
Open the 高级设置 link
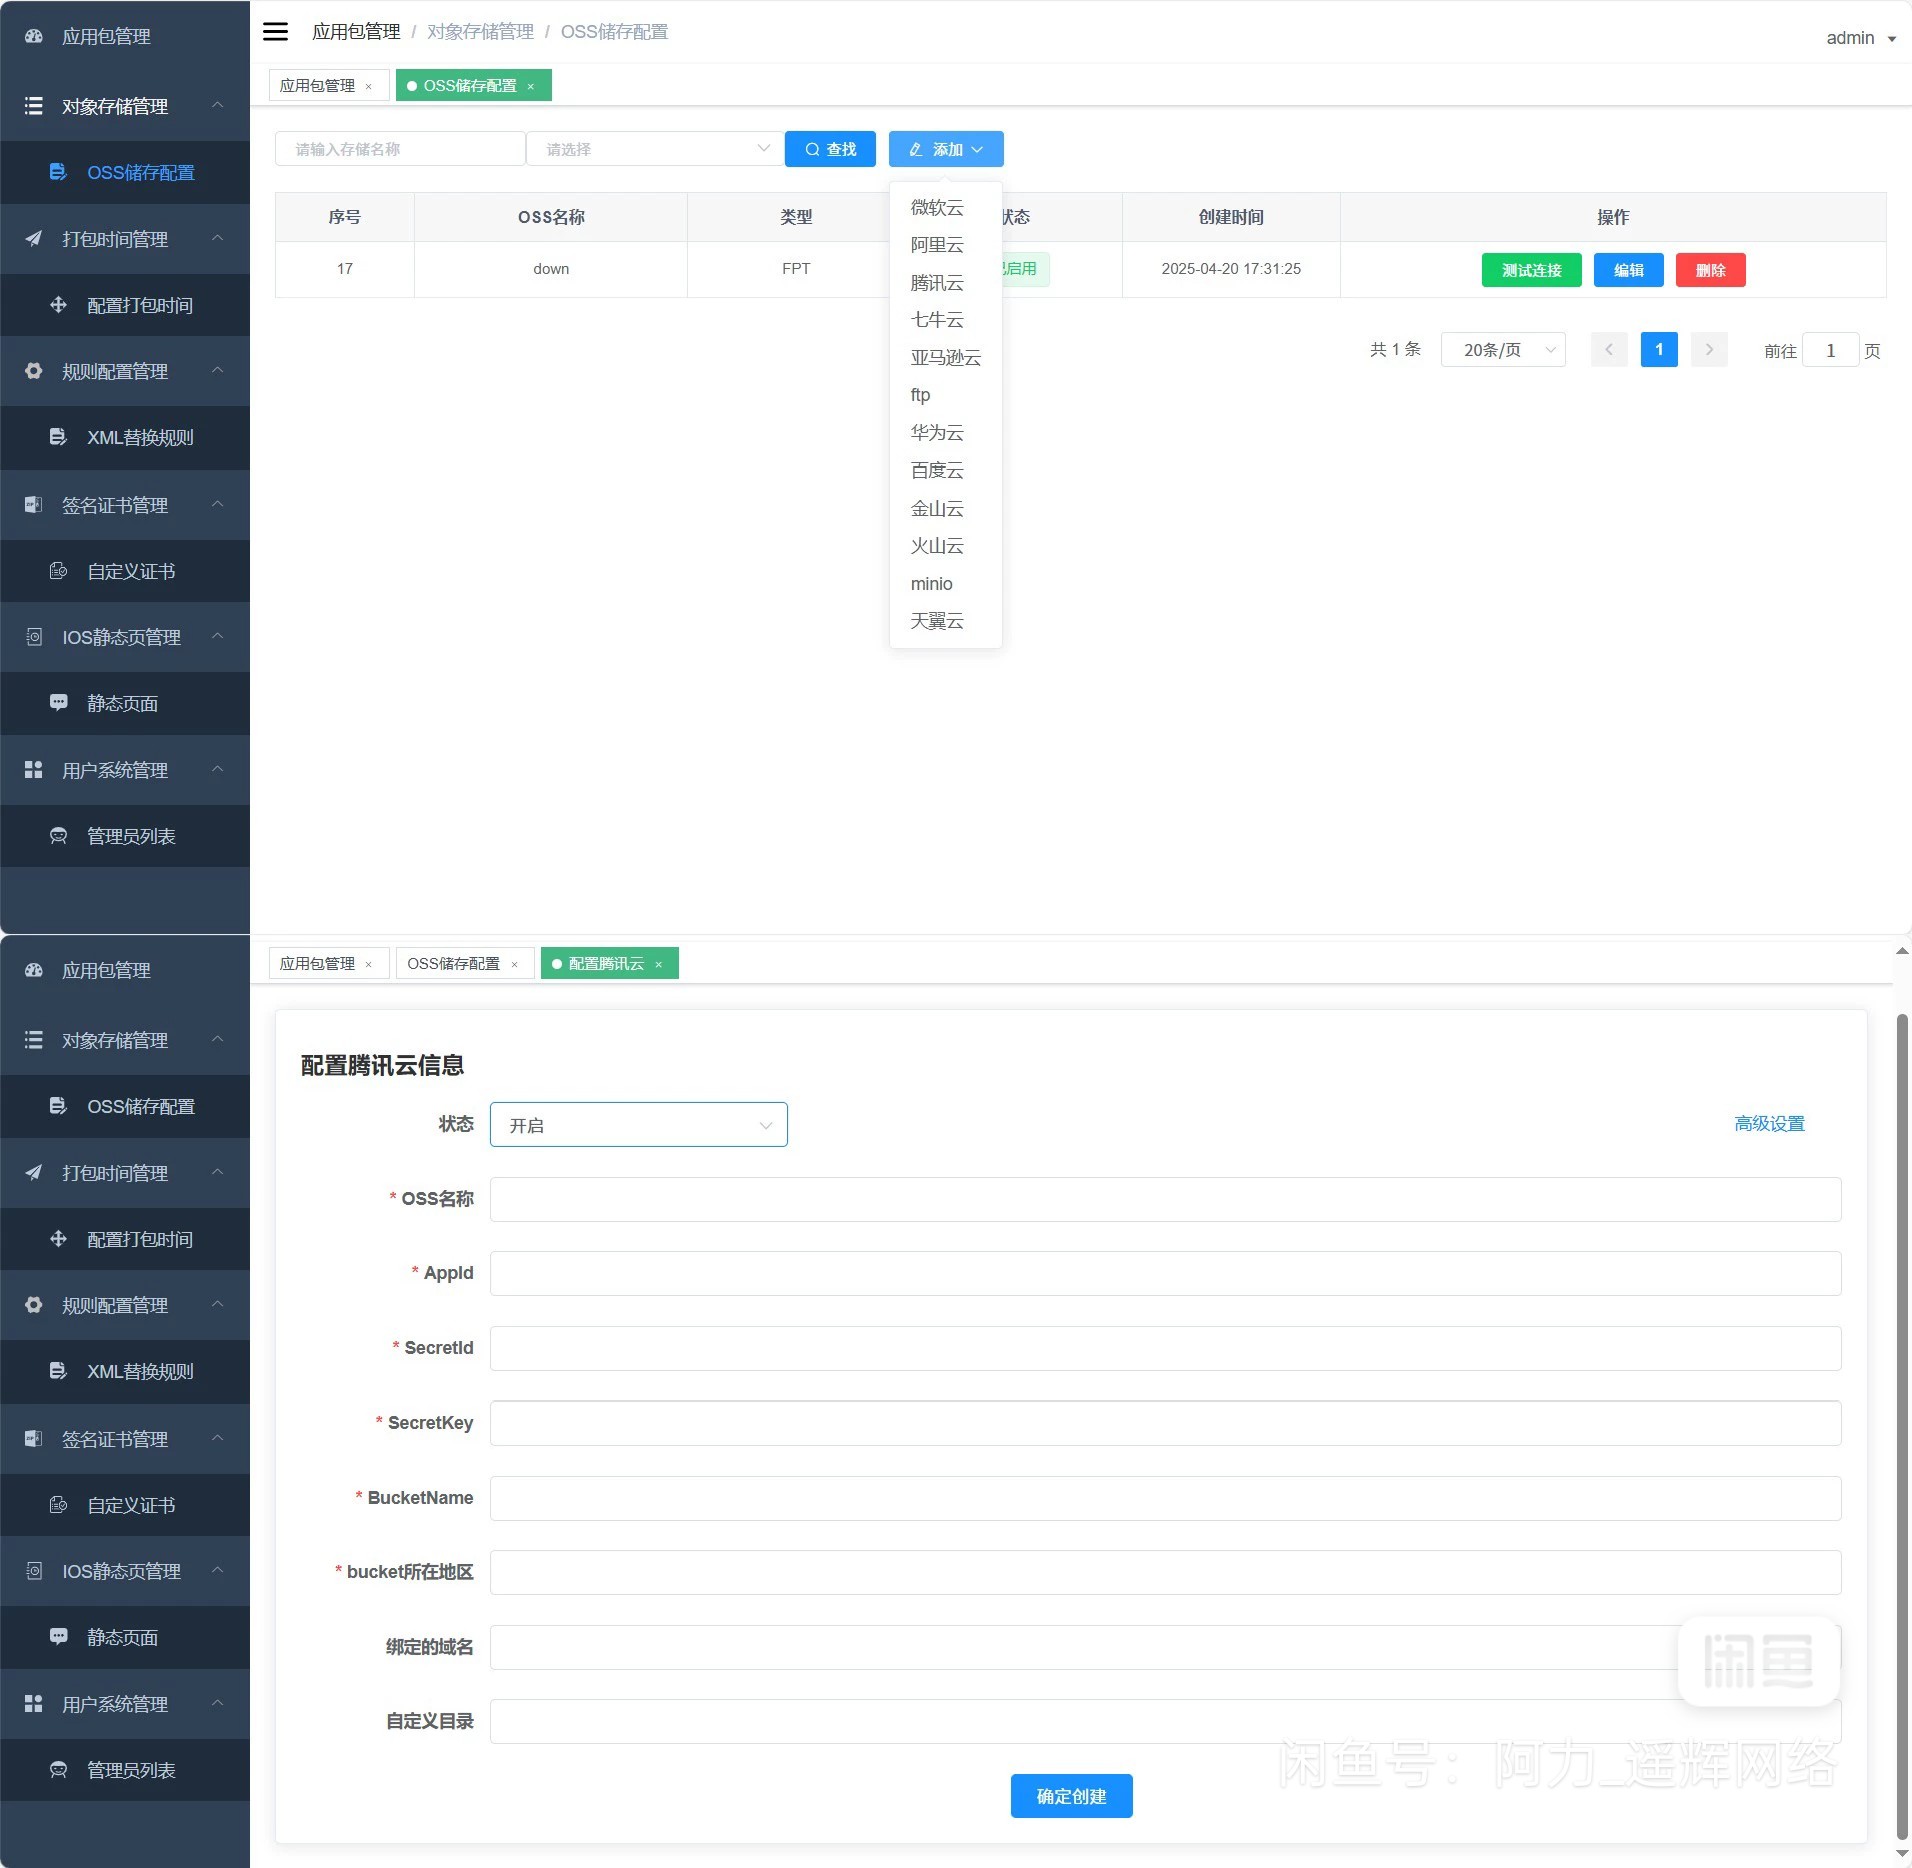click(1769, 1124)
